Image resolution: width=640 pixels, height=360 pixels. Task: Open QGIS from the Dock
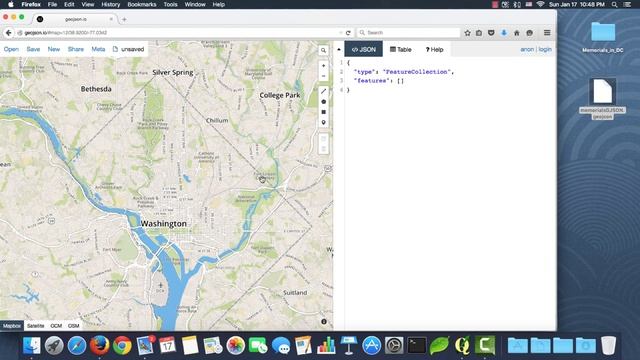click(x=462, y=345)
